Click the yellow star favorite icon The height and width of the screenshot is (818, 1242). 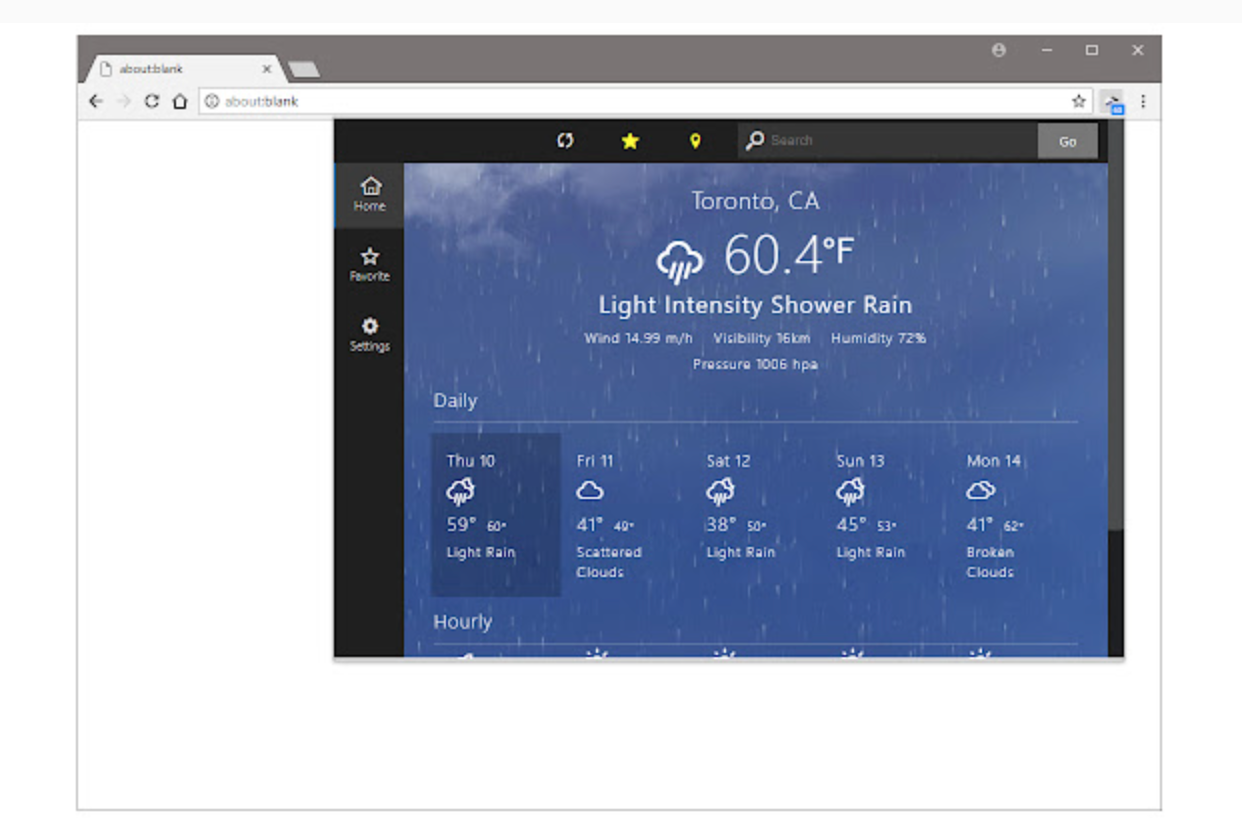tap(630, 141)
